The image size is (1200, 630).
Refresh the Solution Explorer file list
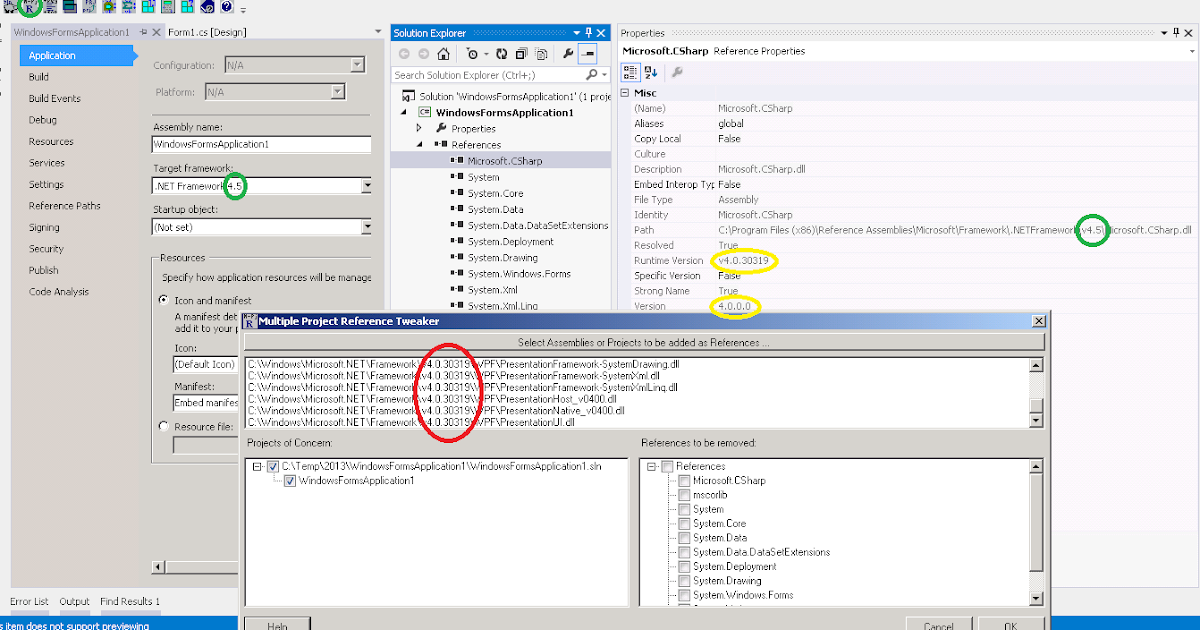tap(501, 53)
